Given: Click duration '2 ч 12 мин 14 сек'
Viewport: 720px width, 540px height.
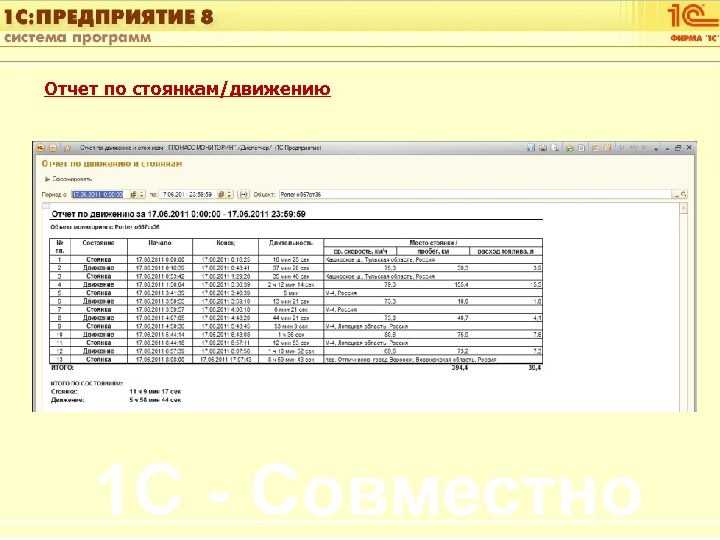Looking at the screenshot, I should (291, 285).
